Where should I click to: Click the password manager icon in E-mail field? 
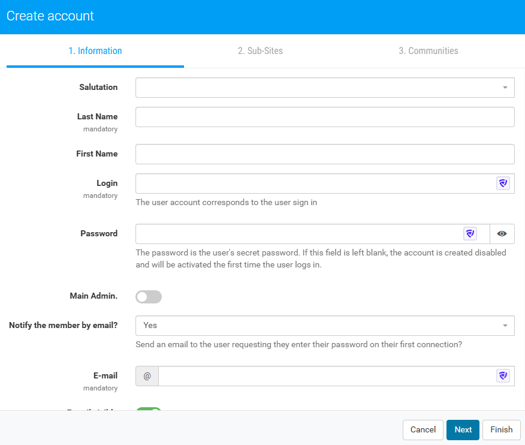click(x=503, y=376)
